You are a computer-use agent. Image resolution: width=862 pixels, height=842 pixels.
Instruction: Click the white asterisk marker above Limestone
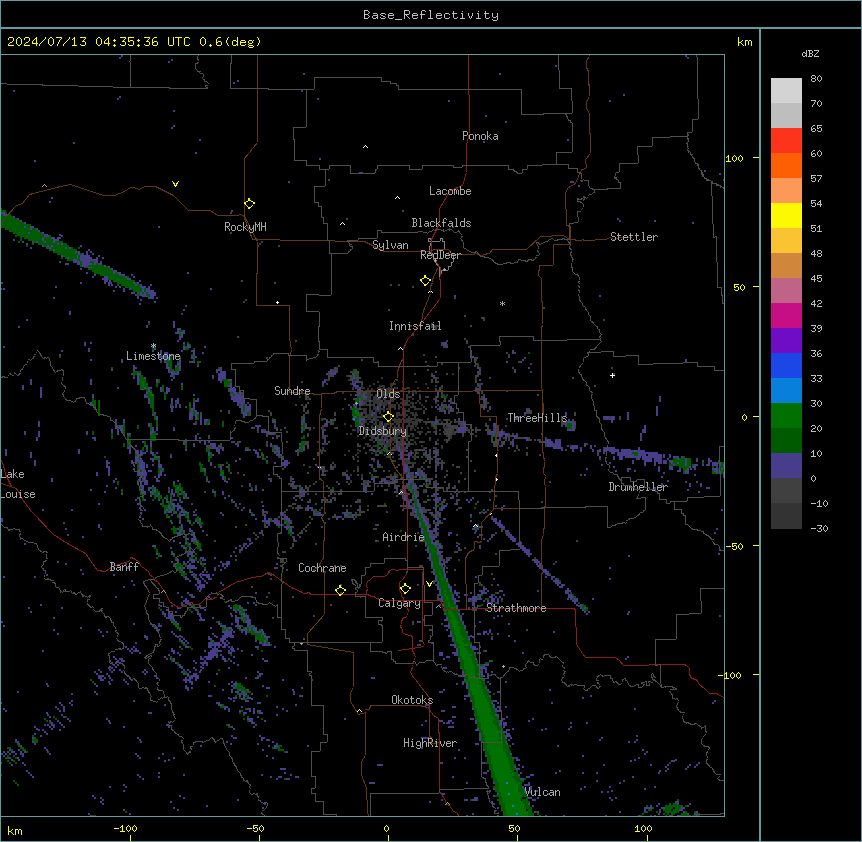[x=154, y=346]
